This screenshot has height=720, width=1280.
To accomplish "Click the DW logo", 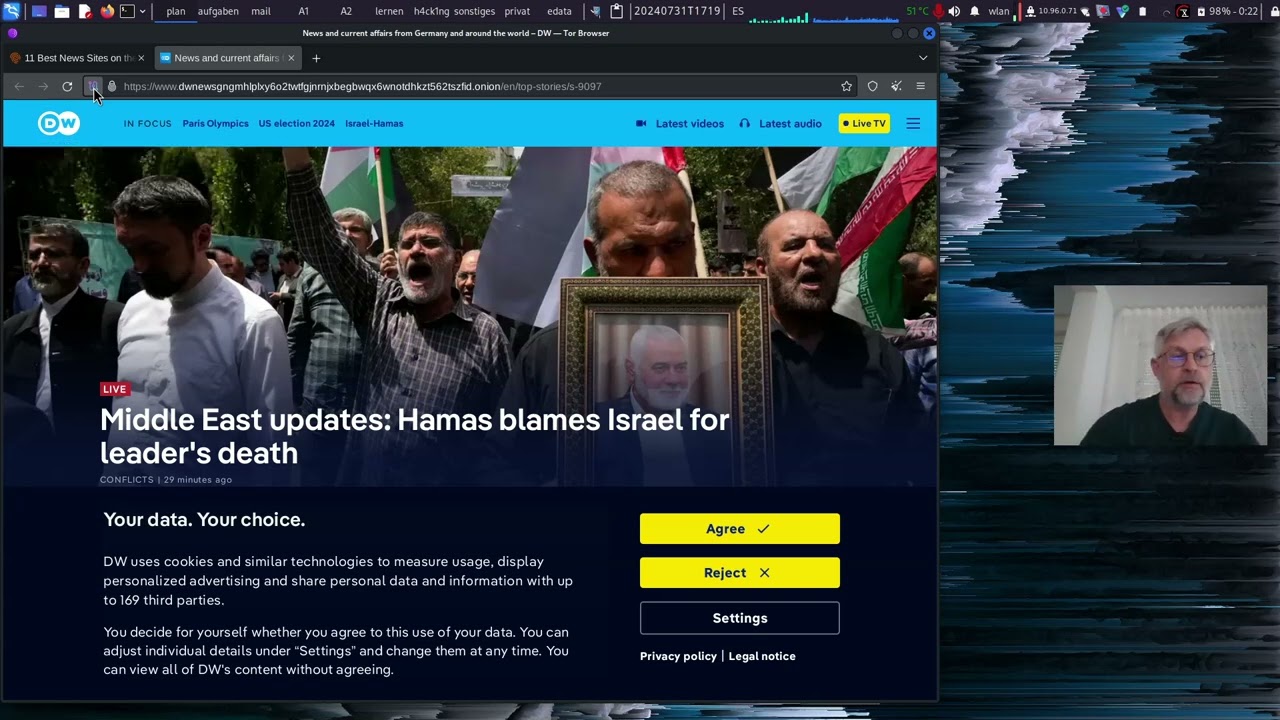I will point(59,123).
